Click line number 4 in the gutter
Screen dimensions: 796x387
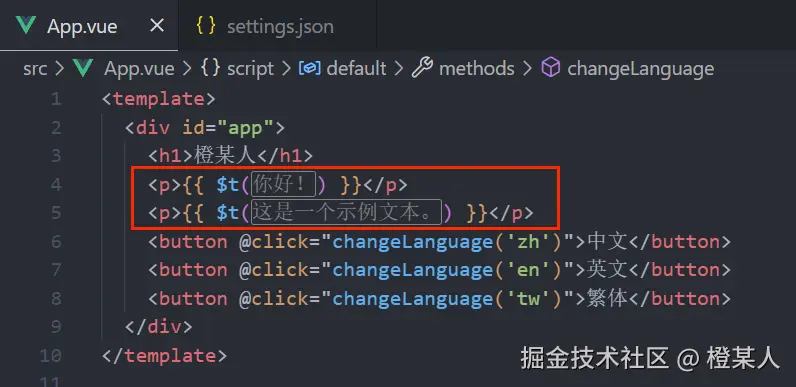(x=55, y=184)
